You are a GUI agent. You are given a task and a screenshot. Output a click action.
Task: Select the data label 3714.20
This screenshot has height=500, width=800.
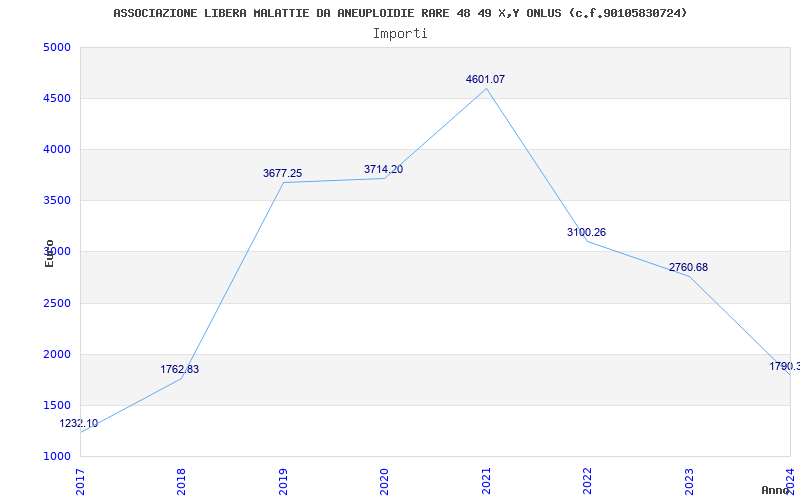(383, 169)
